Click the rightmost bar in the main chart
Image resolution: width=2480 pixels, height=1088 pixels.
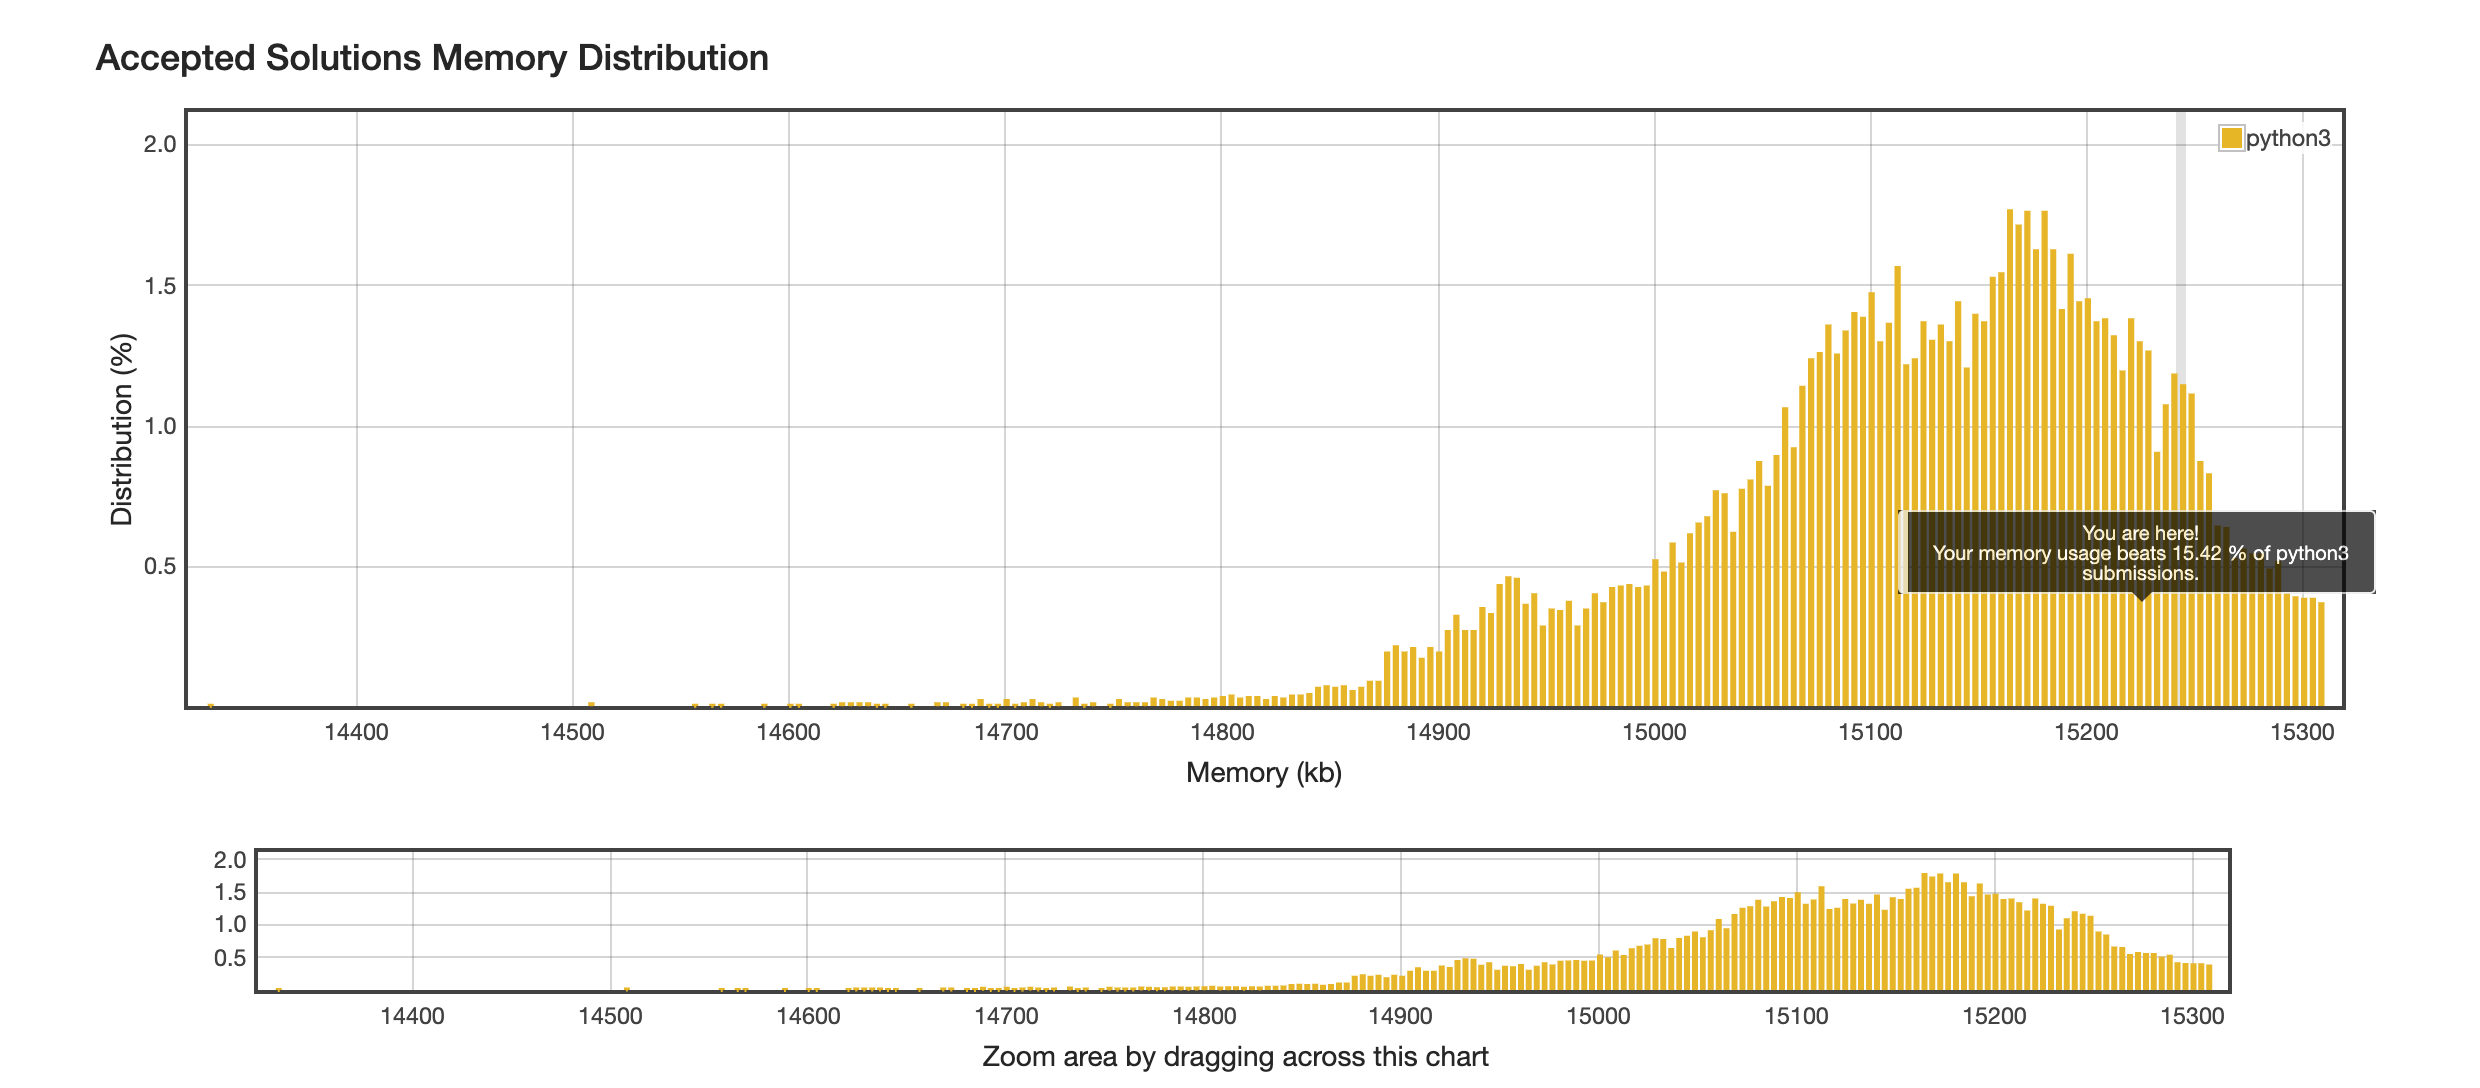(x=2321, y=655)
